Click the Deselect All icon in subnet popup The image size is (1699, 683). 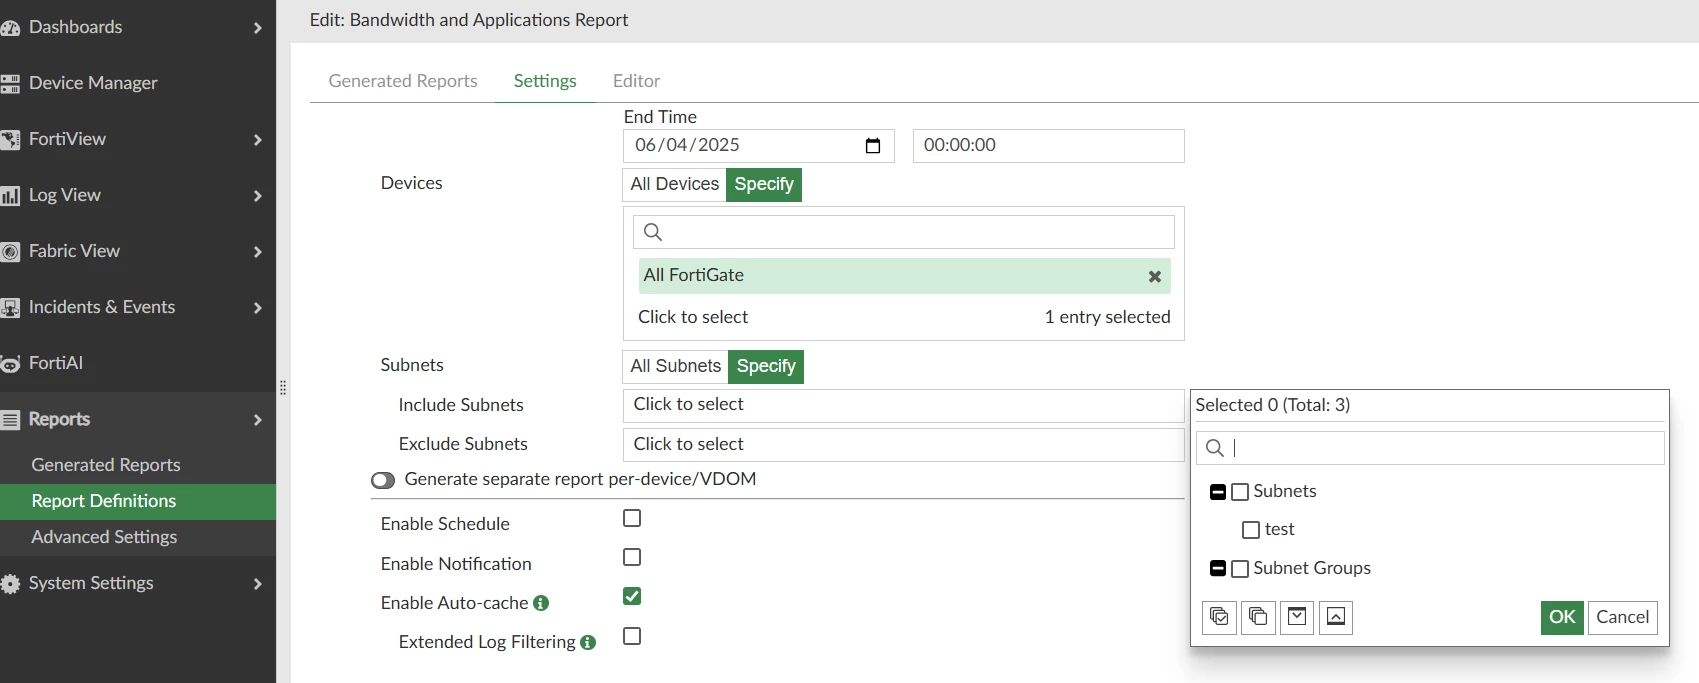coord(1258,617)
